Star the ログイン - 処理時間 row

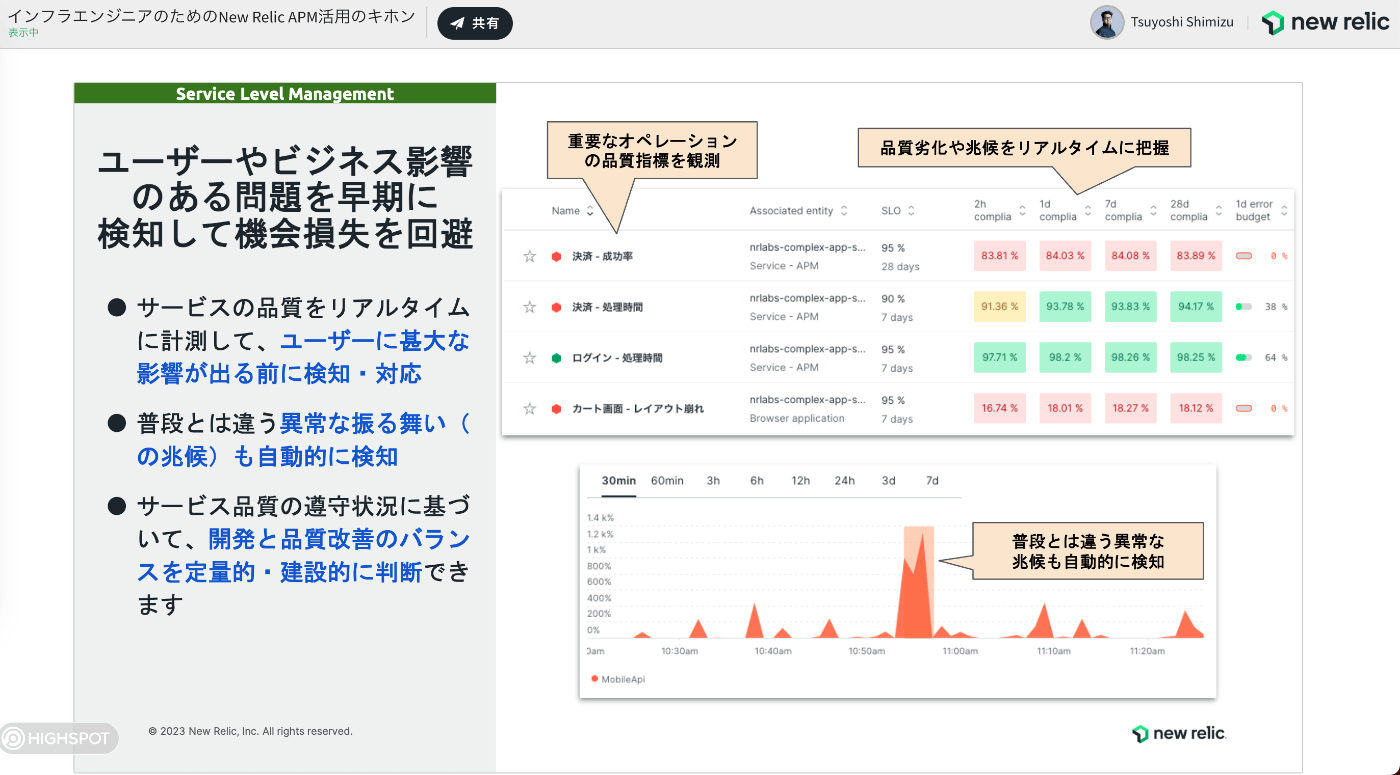(x=530, y=358)
